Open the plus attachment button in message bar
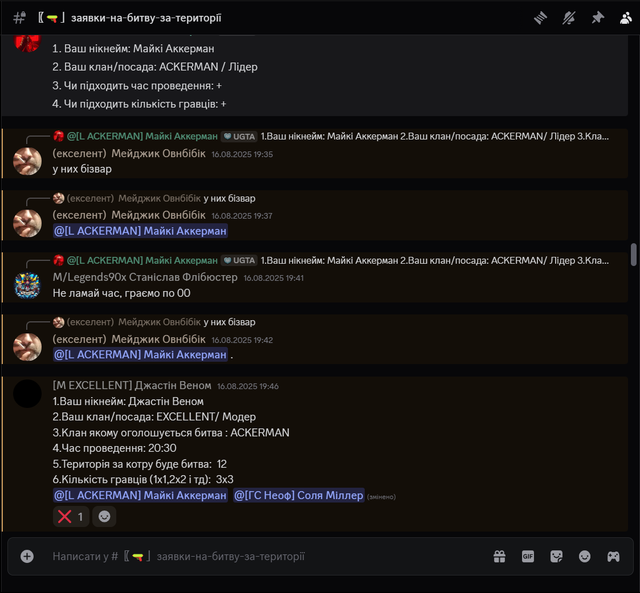 27,556
